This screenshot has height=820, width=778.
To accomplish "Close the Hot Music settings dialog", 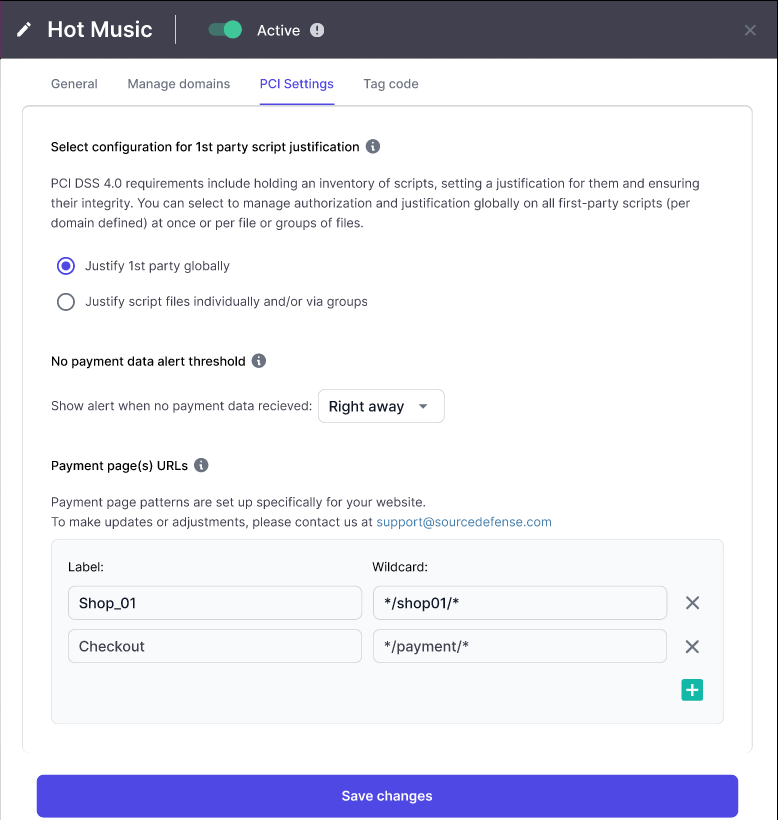I will click(750, 30).
